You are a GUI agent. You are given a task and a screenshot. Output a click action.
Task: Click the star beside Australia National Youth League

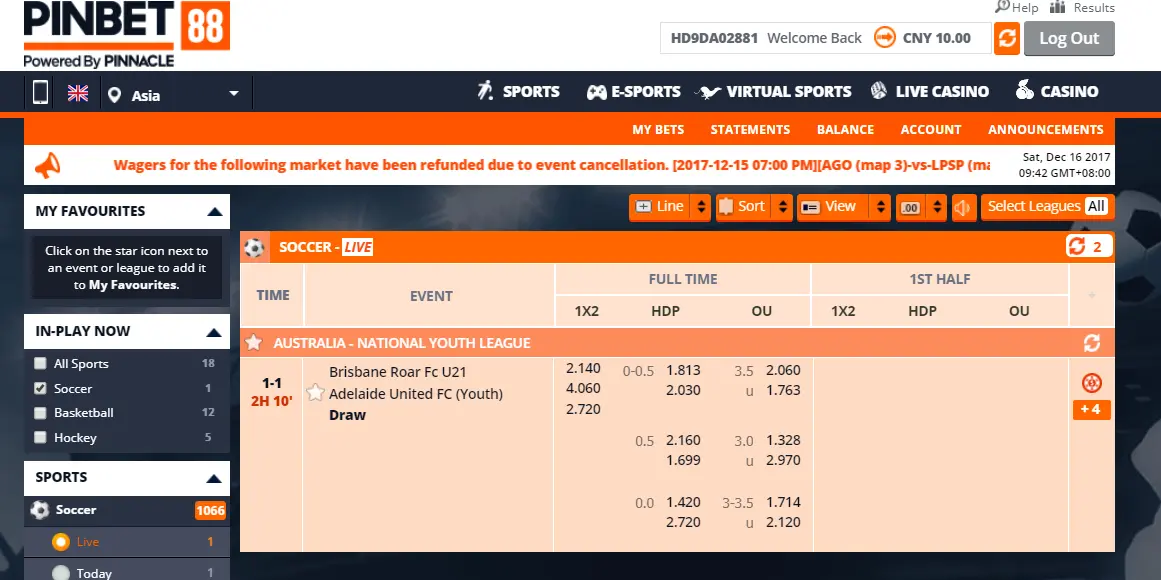254,343
